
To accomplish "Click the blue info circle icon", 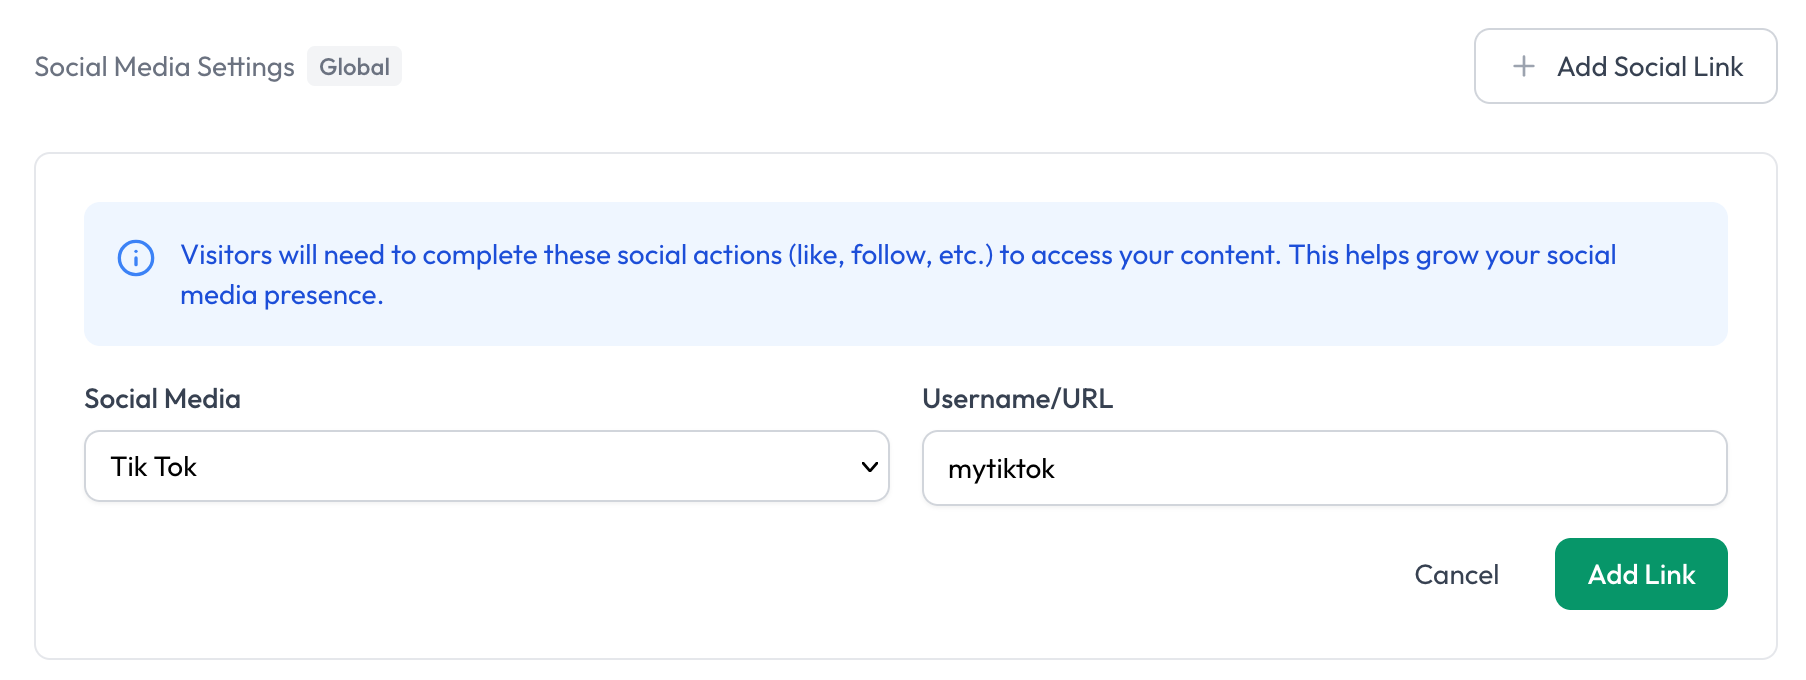I will pos(136,258).
